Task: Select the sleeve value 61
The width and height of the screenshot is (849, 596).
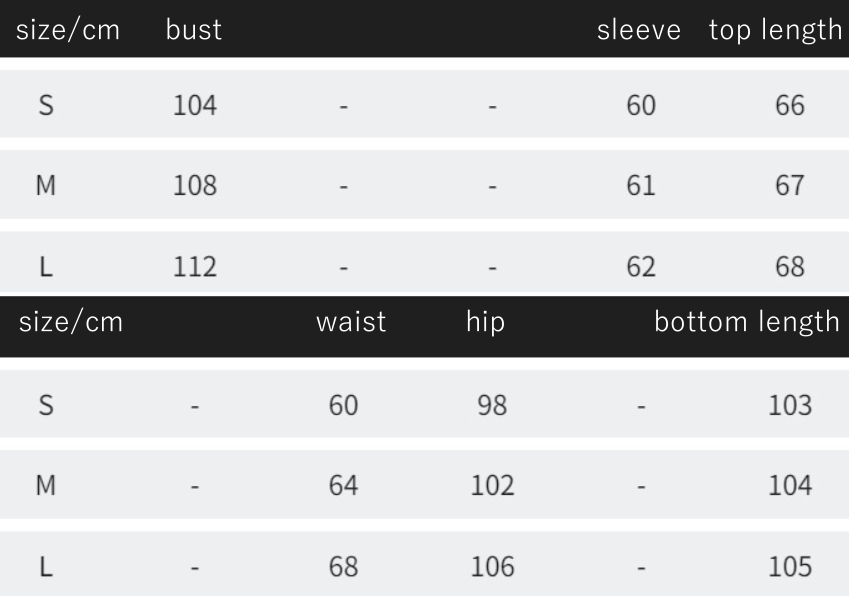Action: point(641,186)
